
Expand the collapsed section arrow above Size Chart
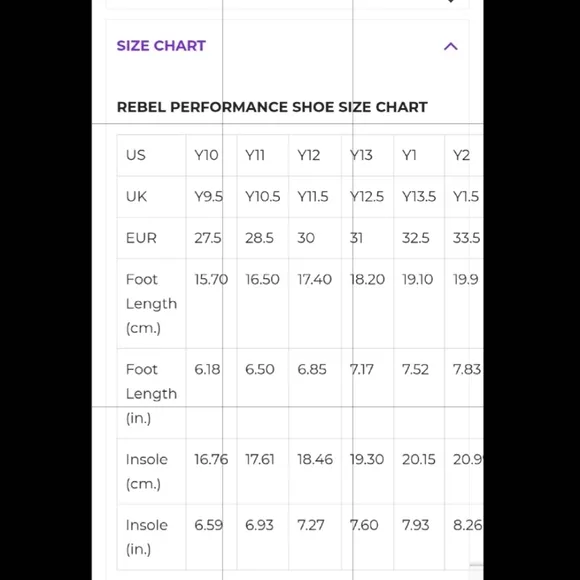tap(451, 1)
